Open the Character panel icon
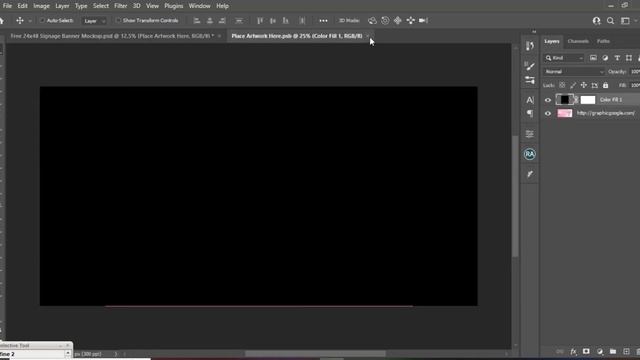This screenshot has height=360, width=640. point(530,100)
